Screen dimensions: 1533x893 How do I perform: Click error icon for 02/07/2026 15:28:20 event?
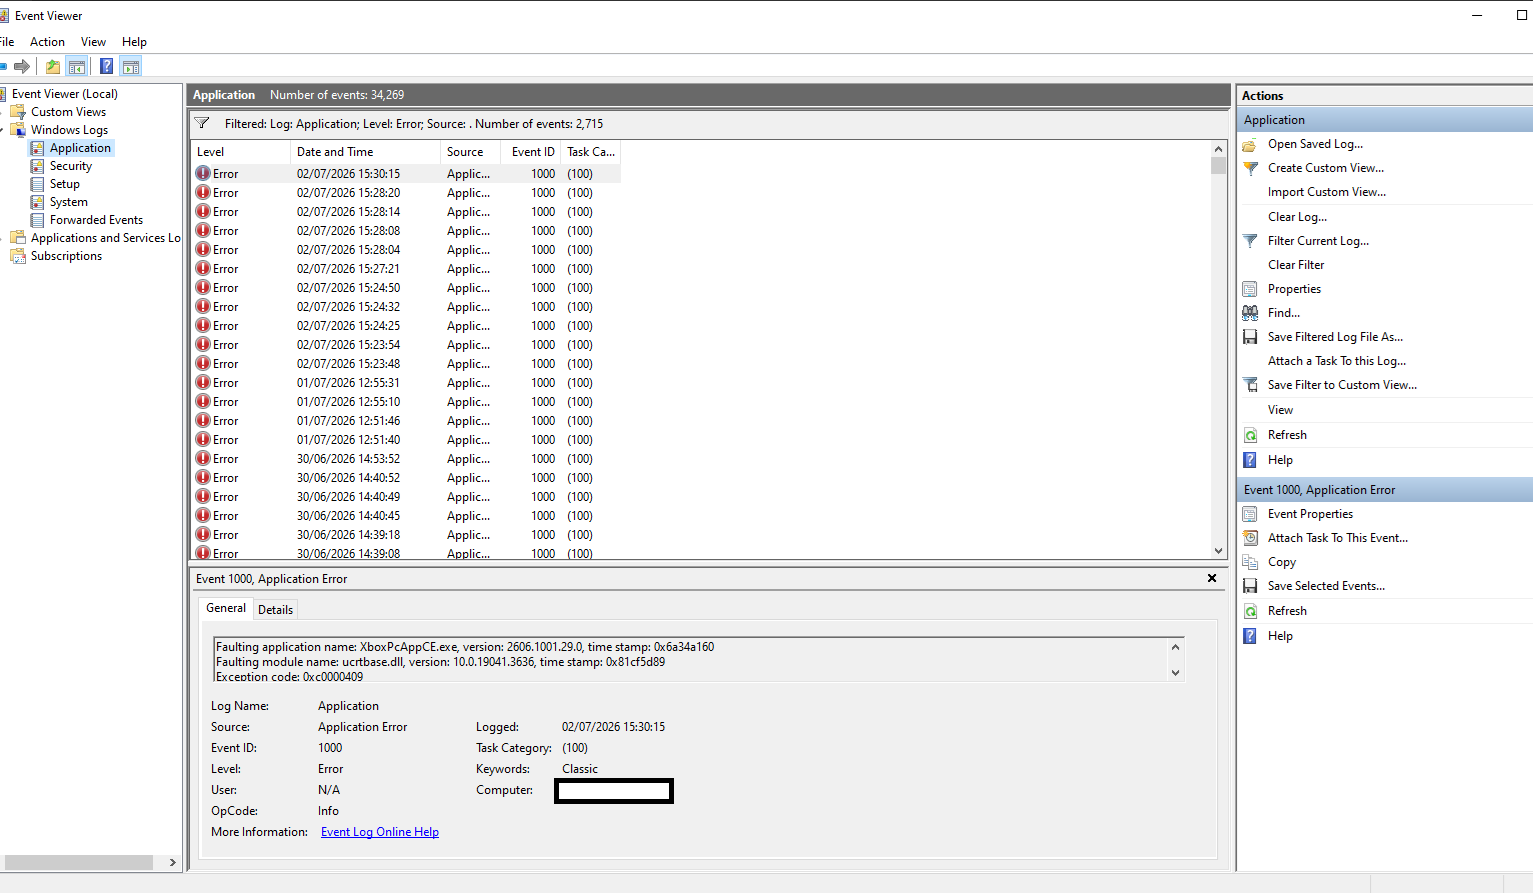pos(203,193)
